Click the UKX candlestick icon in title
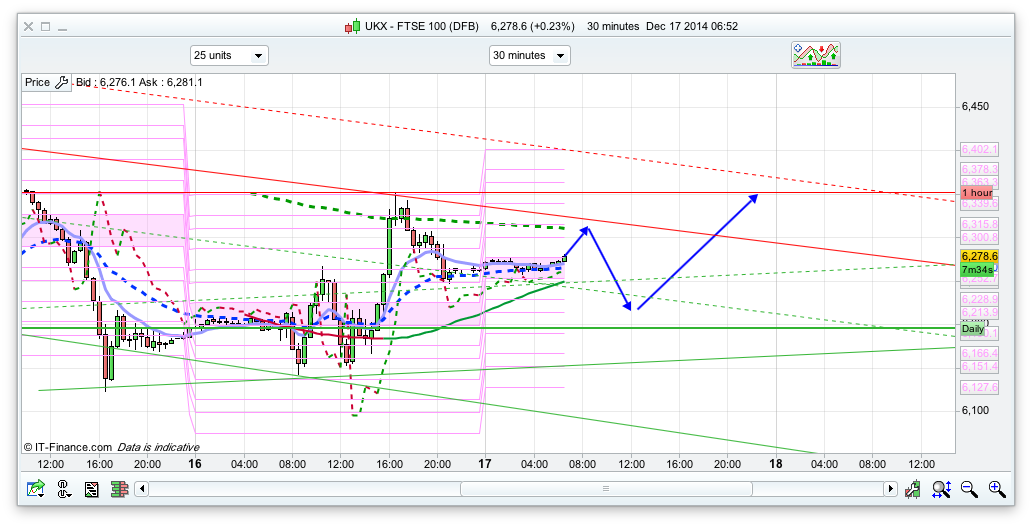Viewport: 1032px width, 527px height. (352, 27)
